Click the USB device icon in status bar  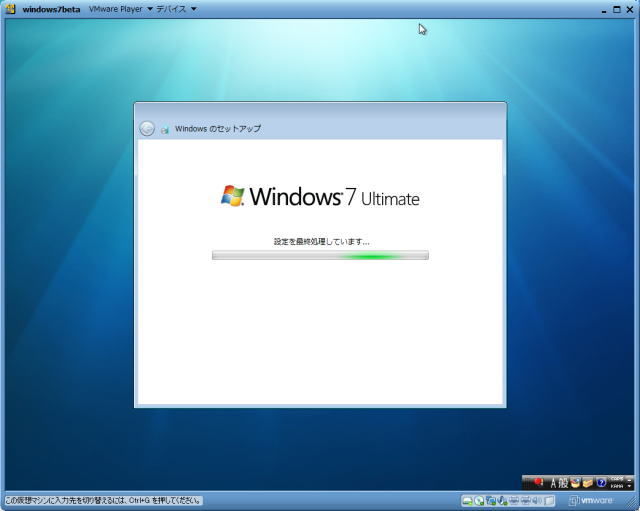pos(502,500)
